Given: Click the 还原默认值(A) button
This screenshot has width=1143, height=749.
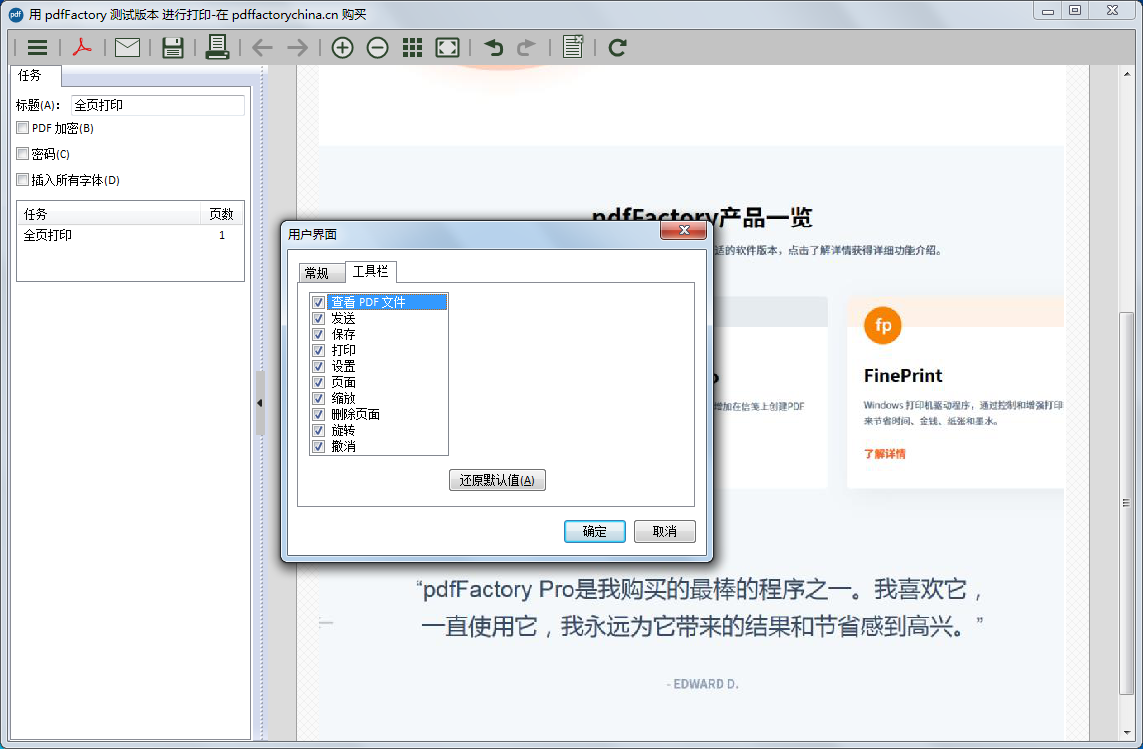Looking at the screenshot, I should [497, 480].
